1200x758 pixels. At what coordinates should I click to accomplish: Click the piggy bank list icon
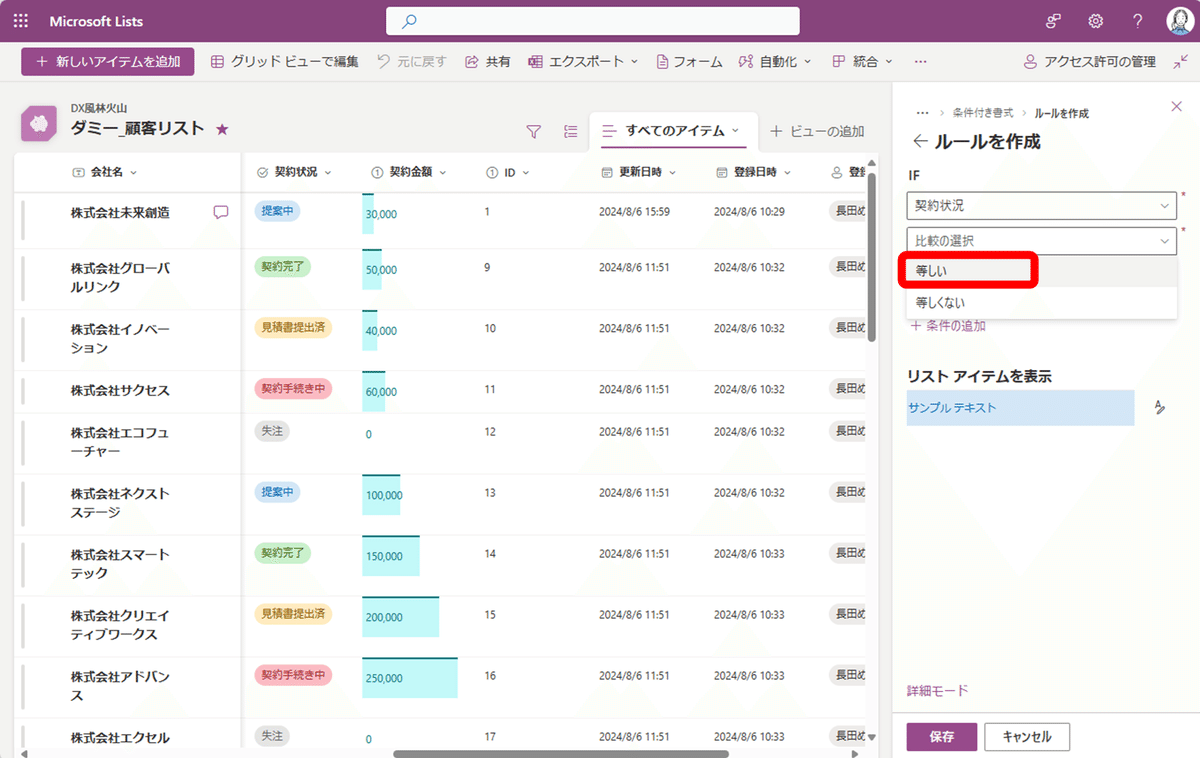(41, 123)
